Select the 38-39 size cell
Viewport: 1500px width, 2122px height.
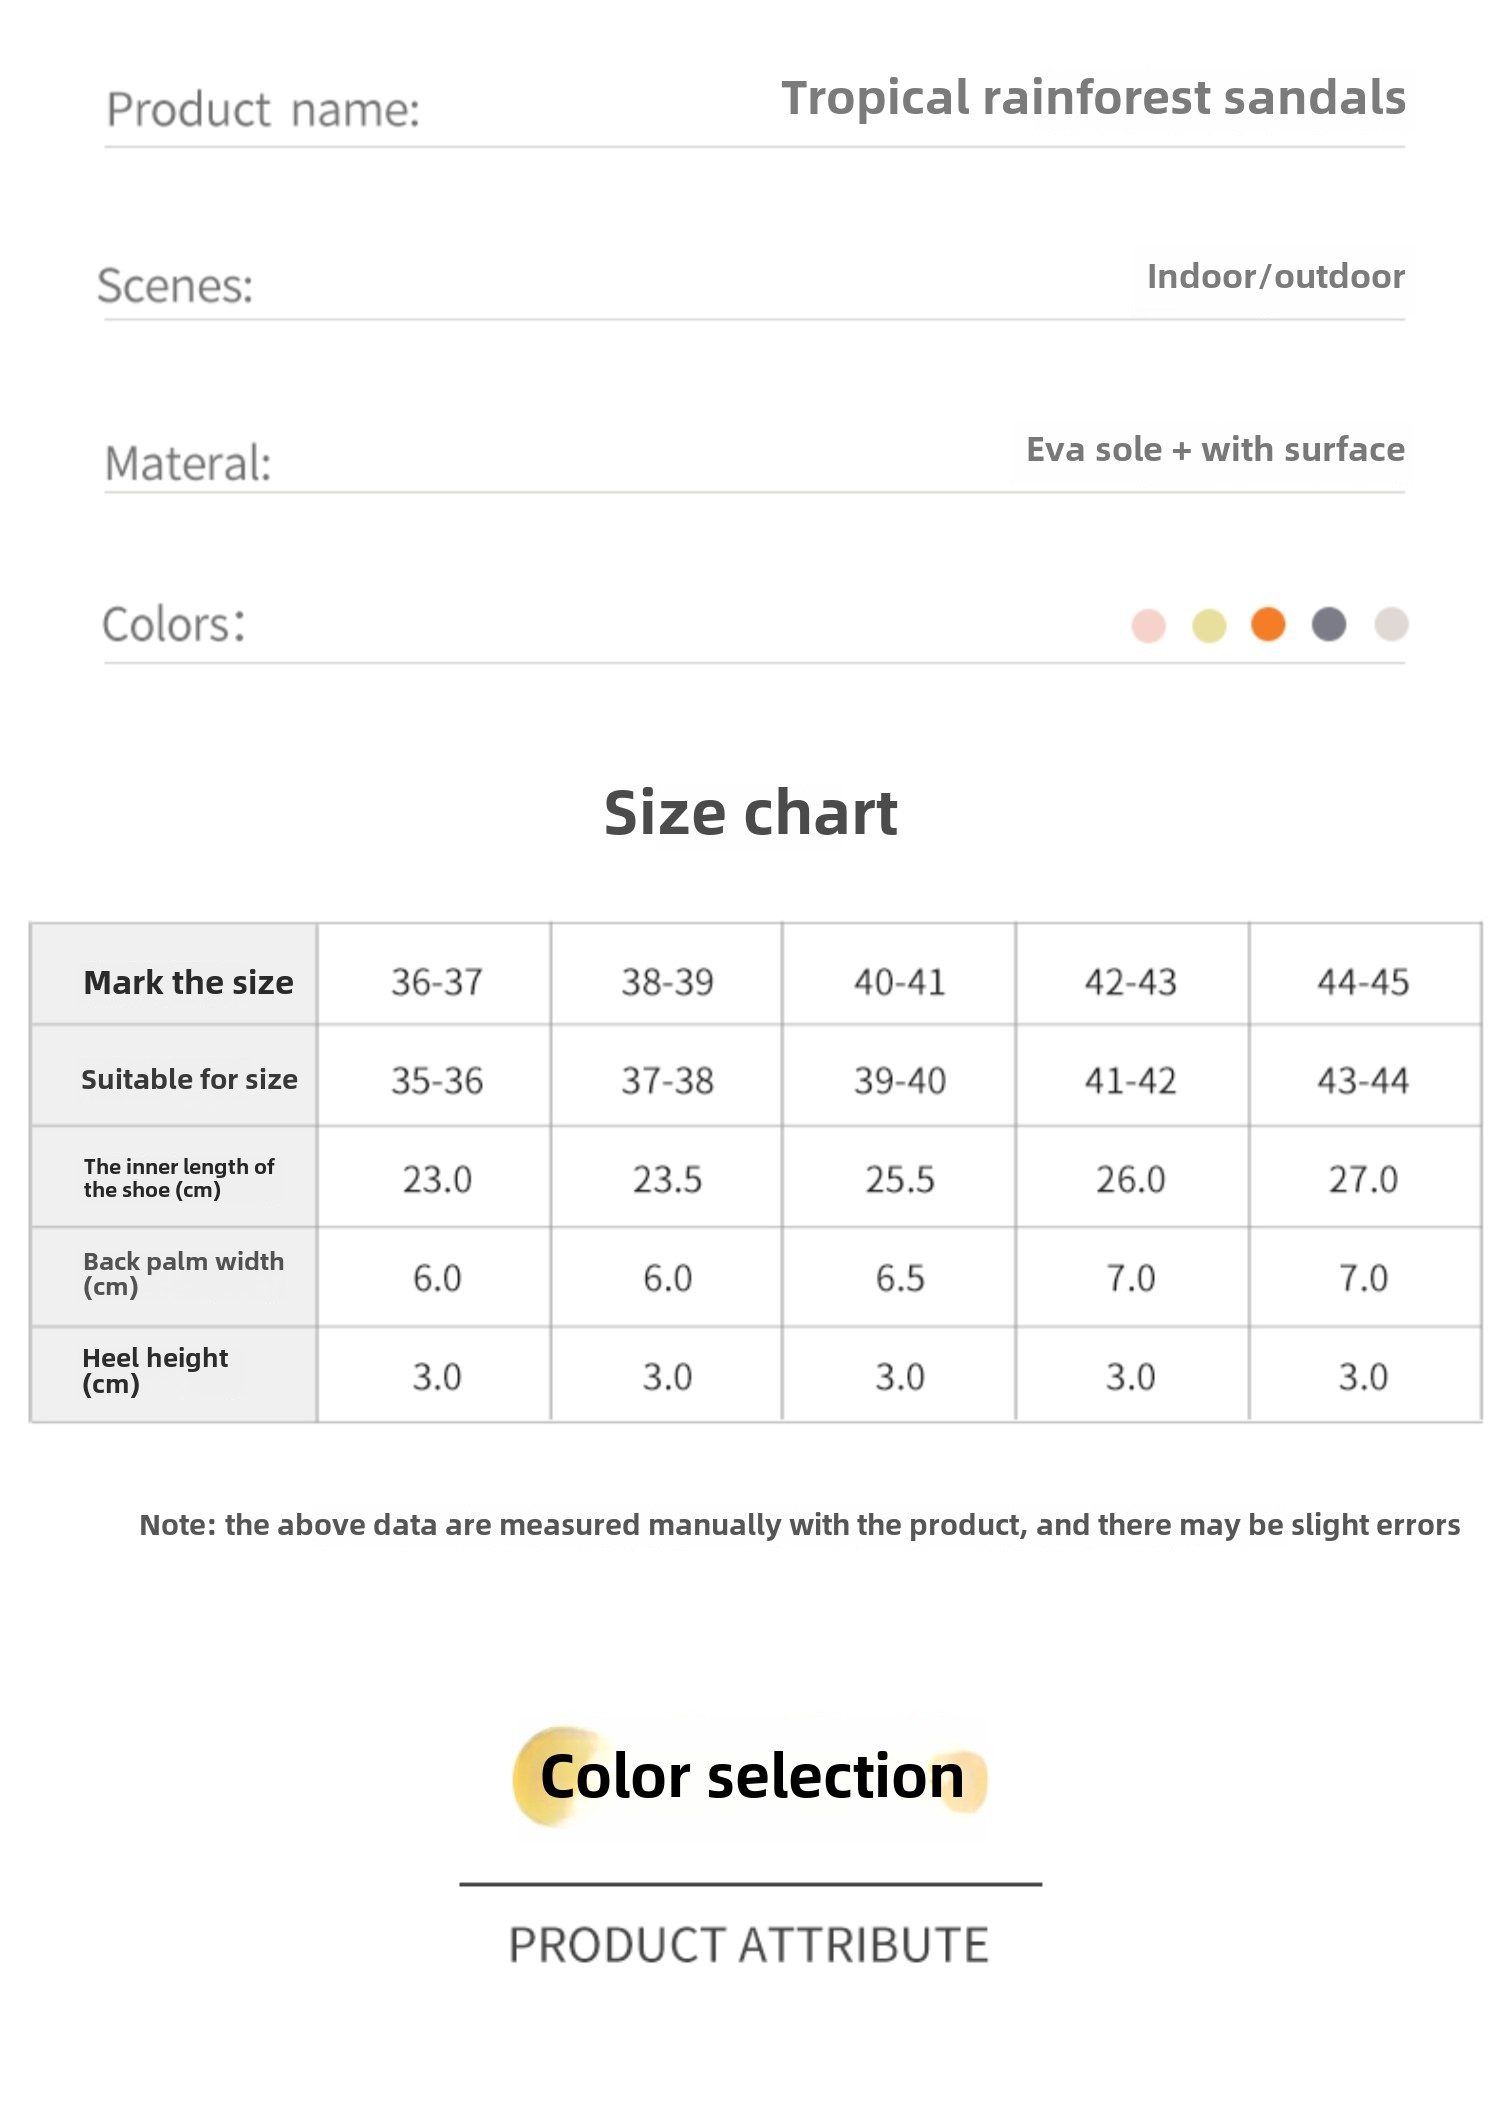click(x=667, y=982)
